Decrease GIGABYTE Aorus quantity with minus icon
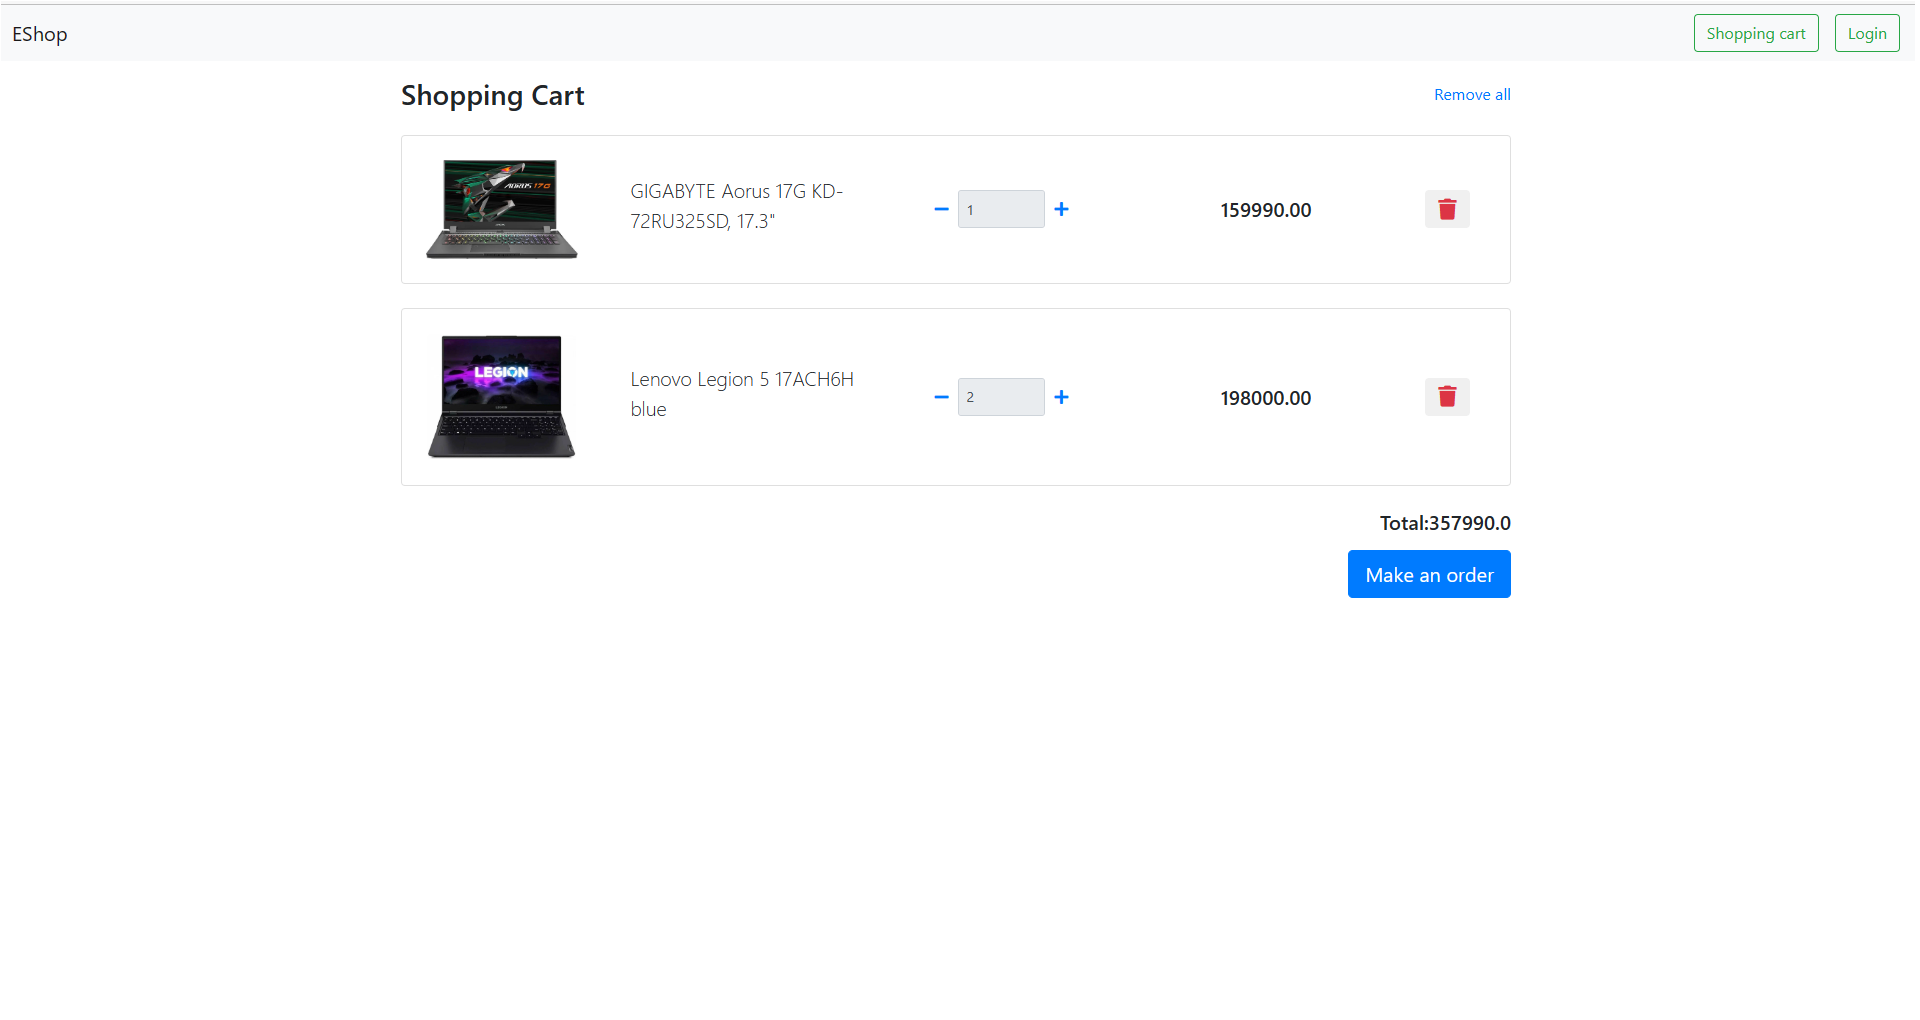1920x1020 pixels. point(941,209)
